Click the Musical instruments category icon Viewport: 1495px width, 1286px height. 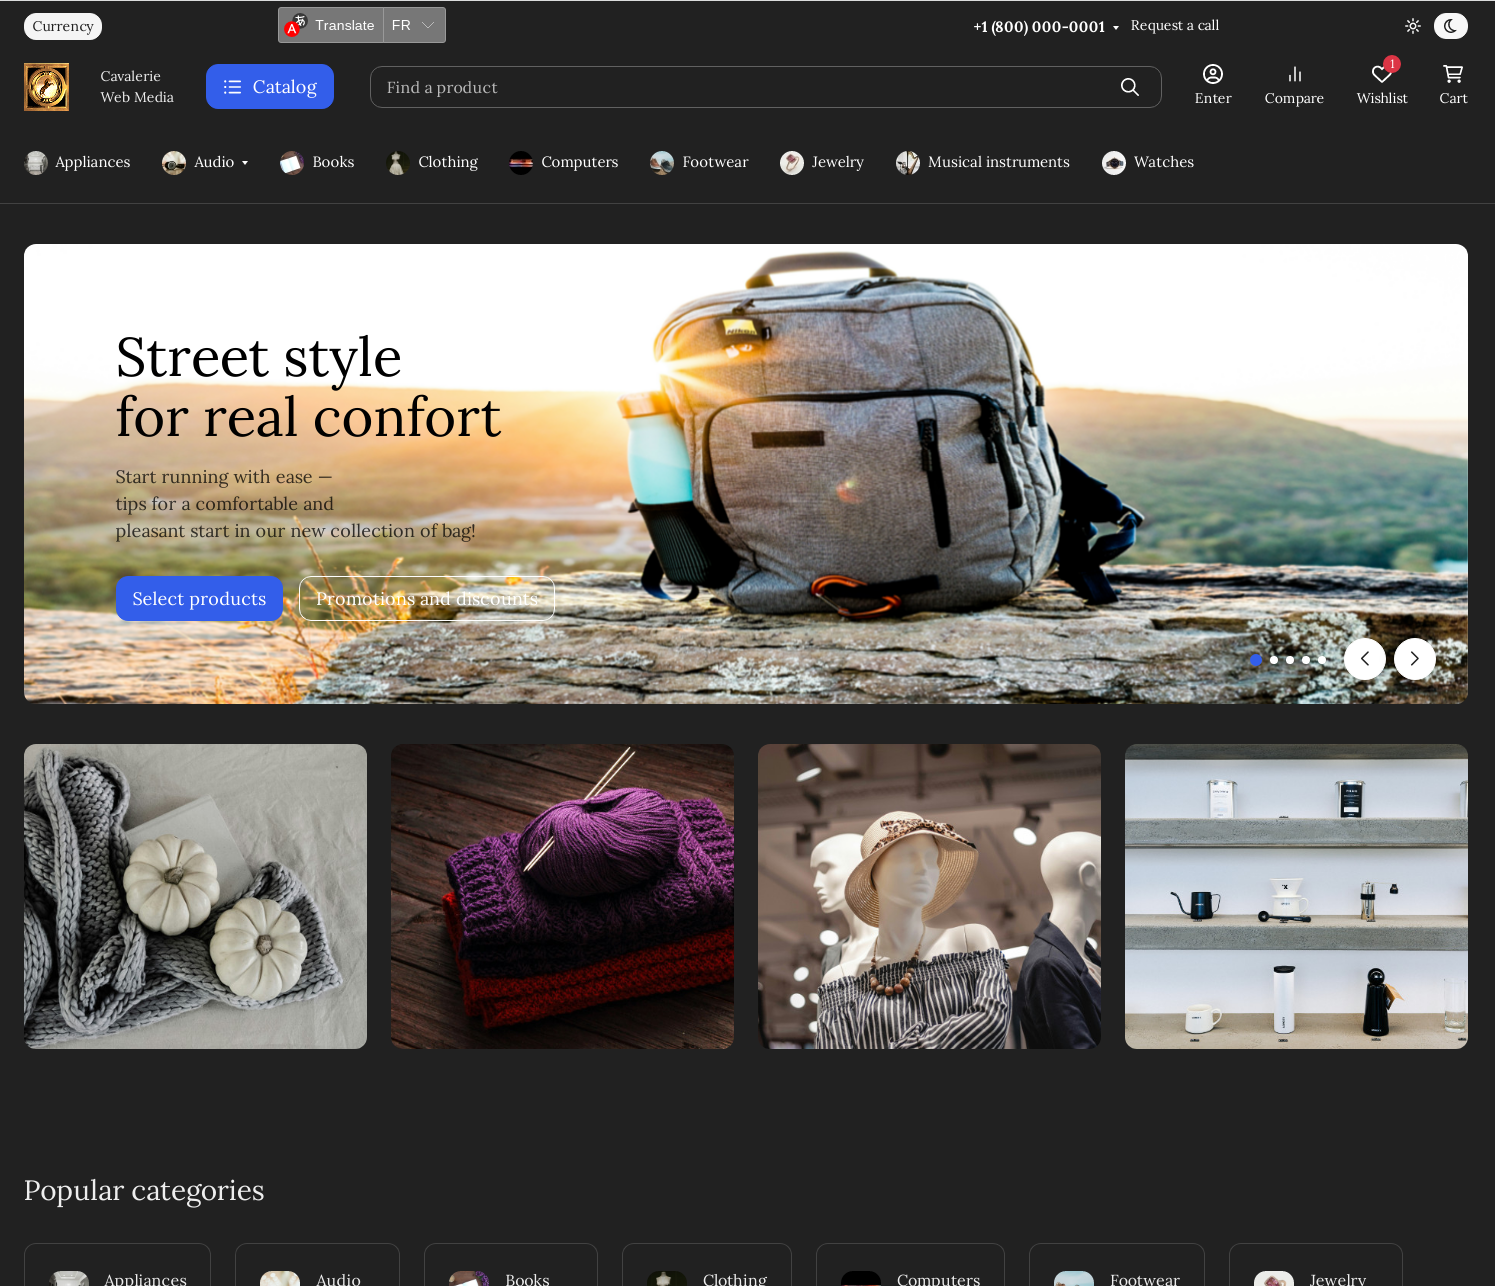point(908,162)
